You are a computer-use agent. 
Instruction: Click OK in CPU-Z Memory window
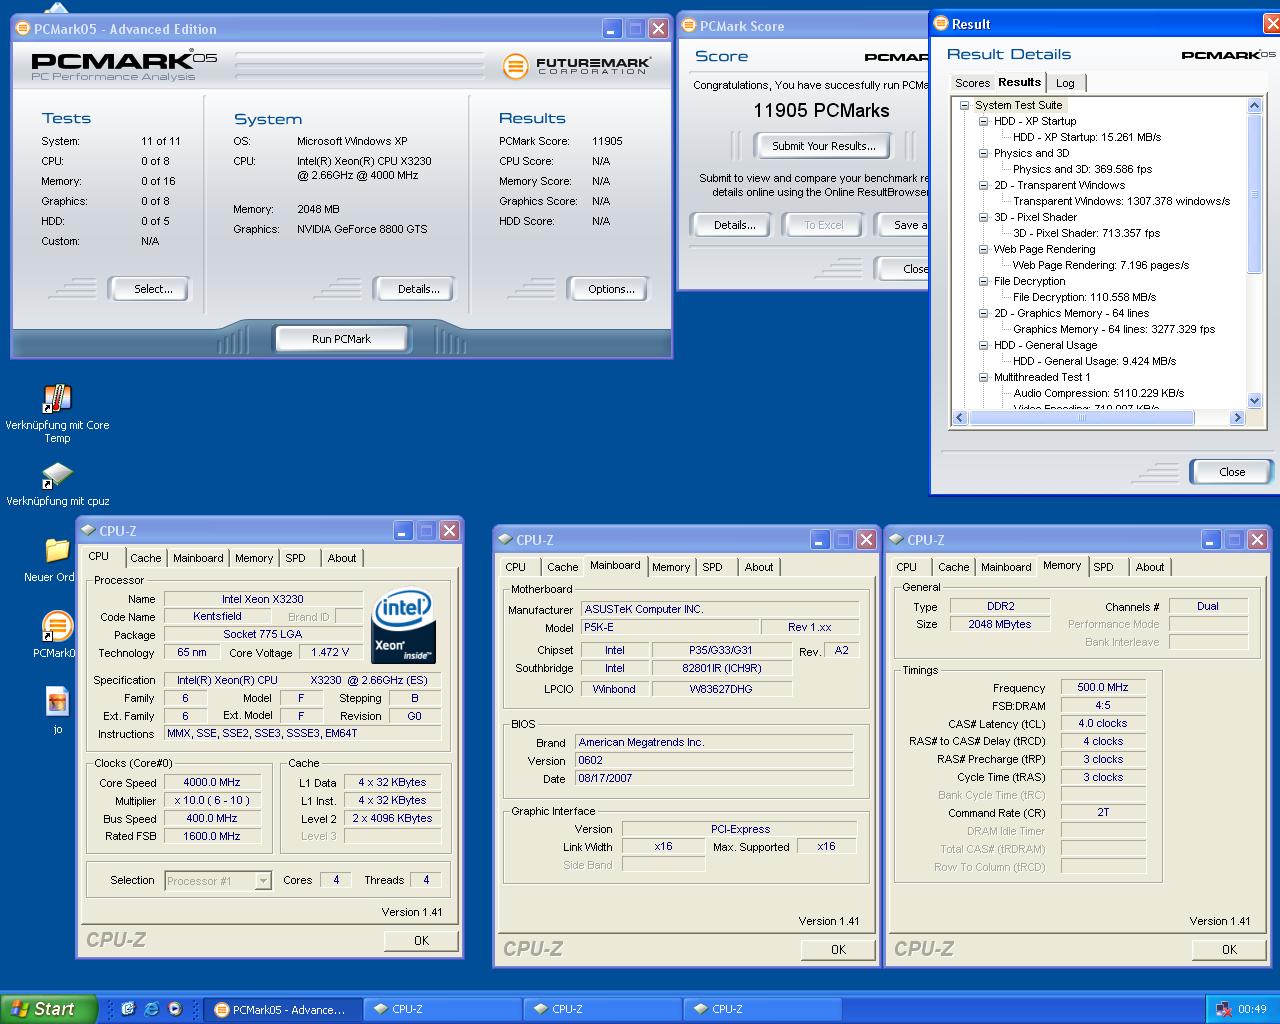pos(1229,950)
